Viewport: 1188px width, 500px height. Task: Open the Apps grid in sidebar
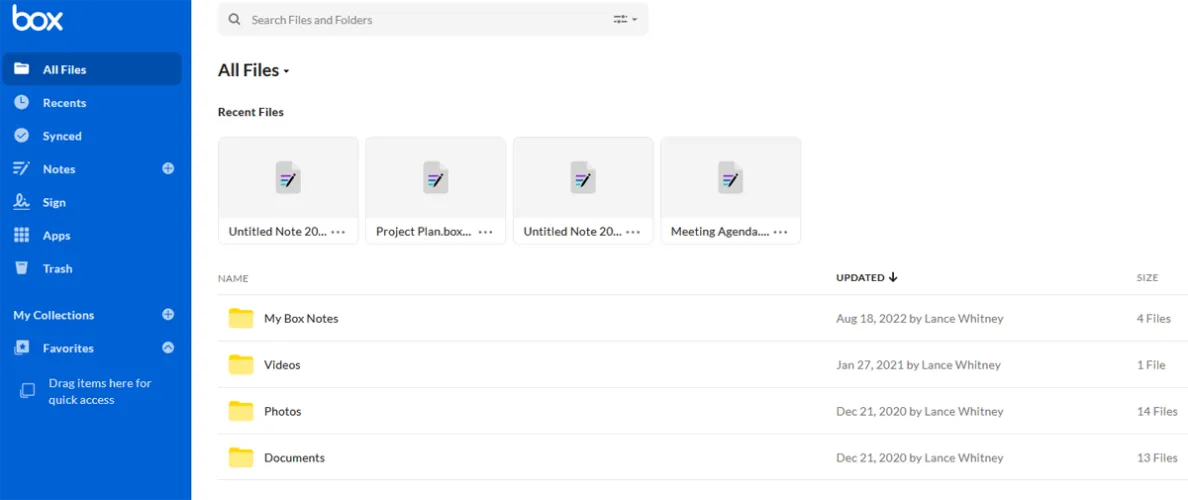pyautogui.click(x=56, y=236)
